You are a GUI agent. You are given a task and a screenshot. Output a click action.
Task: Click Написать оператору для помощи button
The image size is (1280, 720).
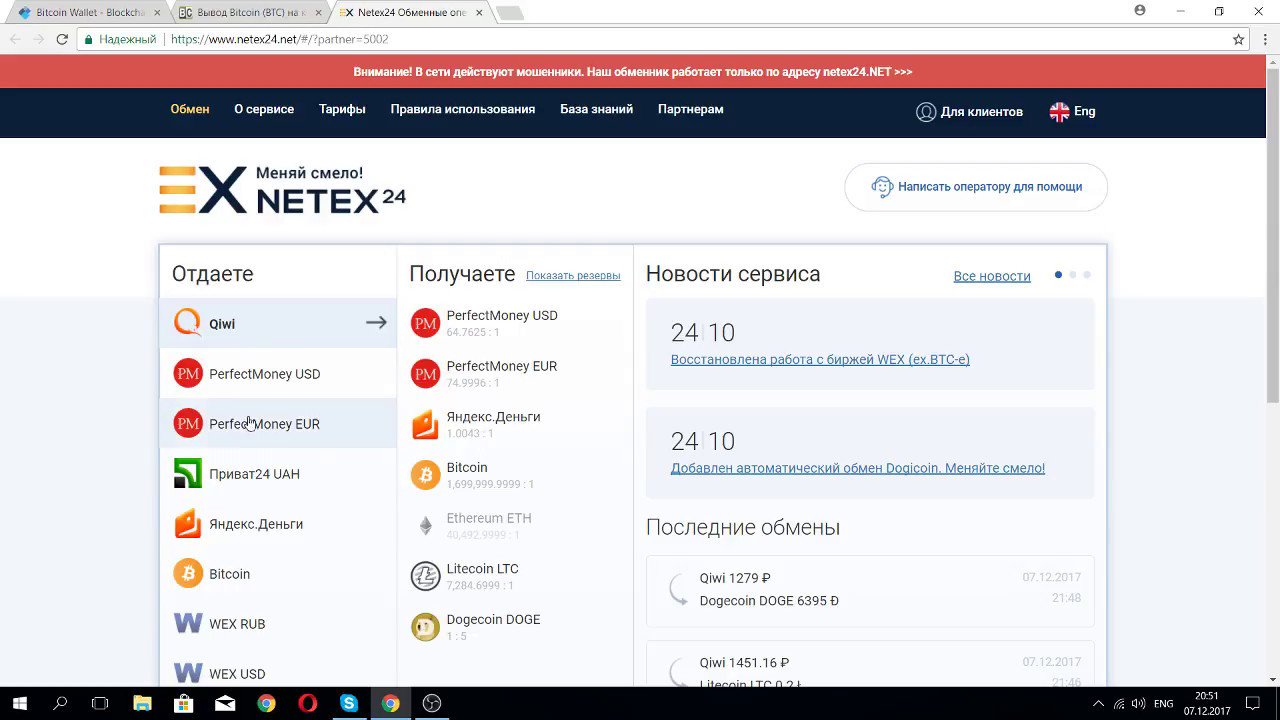click(x=976, y=187)
